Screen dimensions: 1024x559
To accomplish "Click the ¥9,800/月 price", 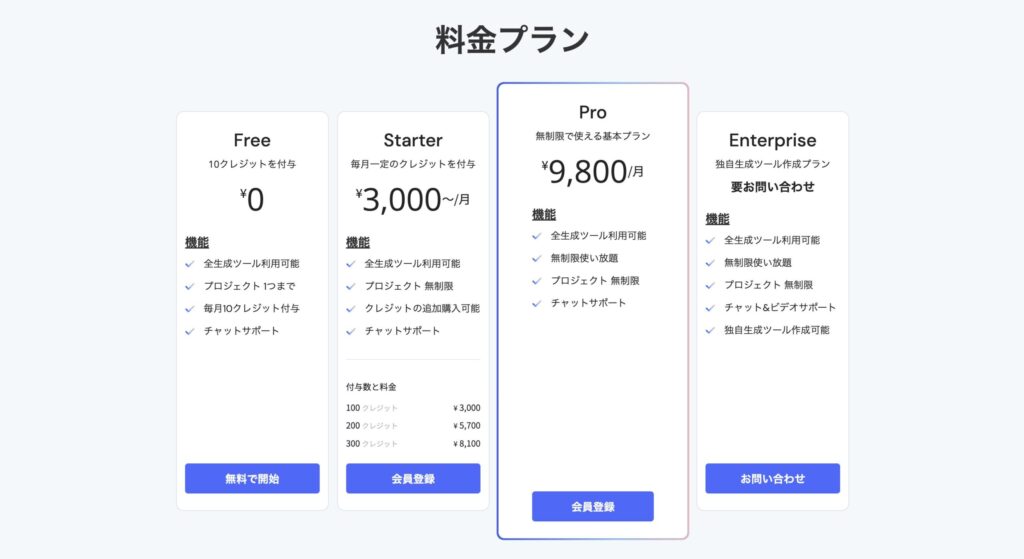I will 592,172.
